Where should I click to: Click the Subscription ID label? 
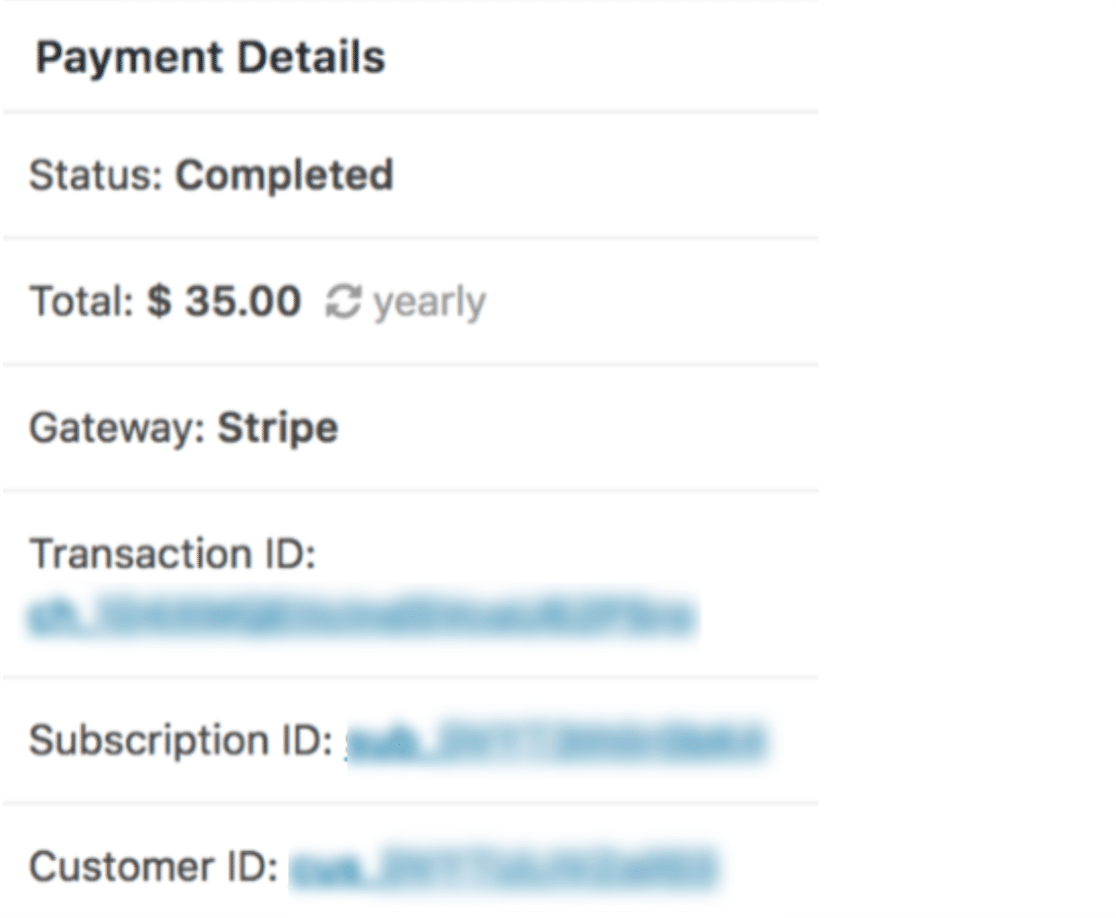(x=181, y=742)
